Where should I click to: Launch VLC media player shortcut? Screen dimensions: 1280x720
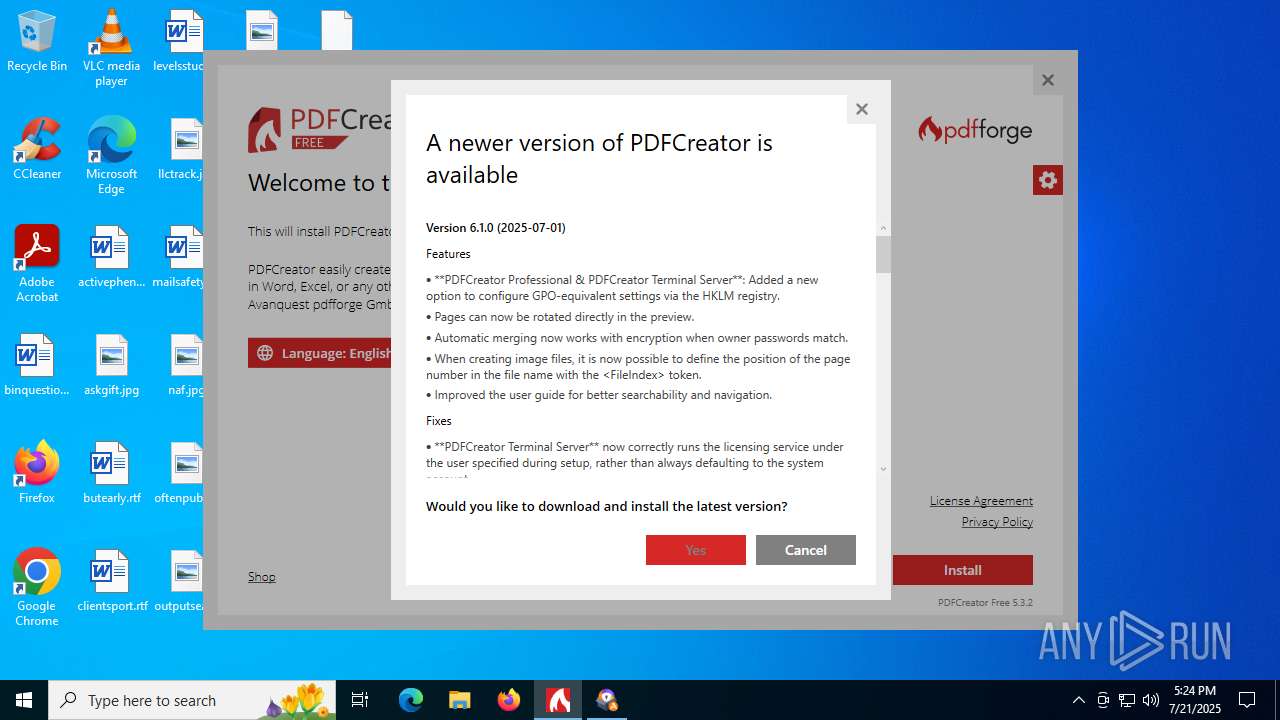(111, 48)
